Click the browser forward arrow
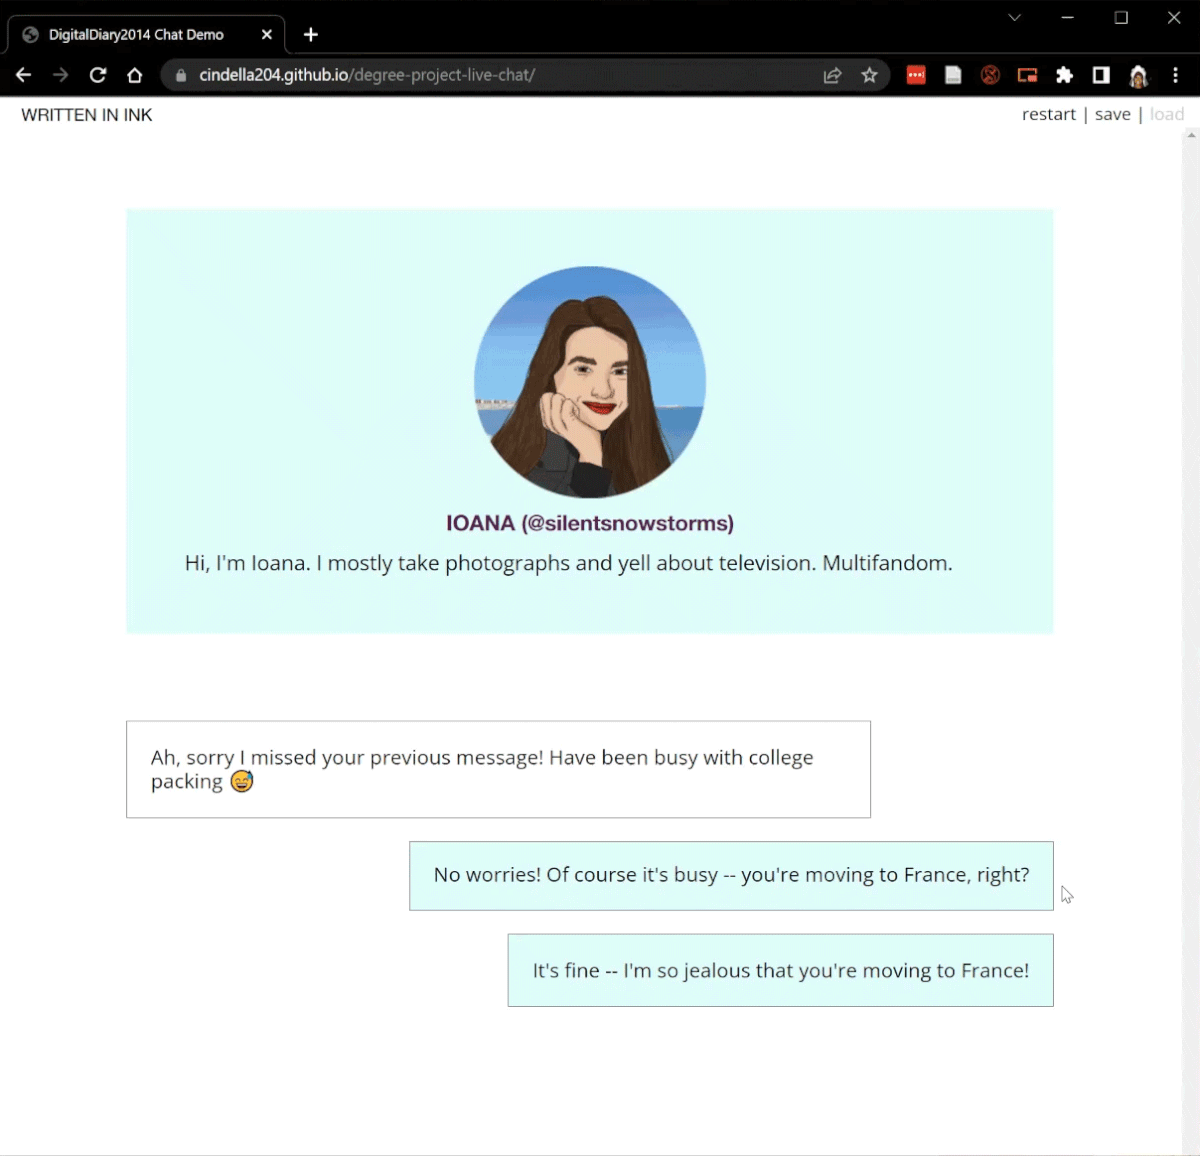This screenshot has height=1156, width=1200. click(61, 75)
